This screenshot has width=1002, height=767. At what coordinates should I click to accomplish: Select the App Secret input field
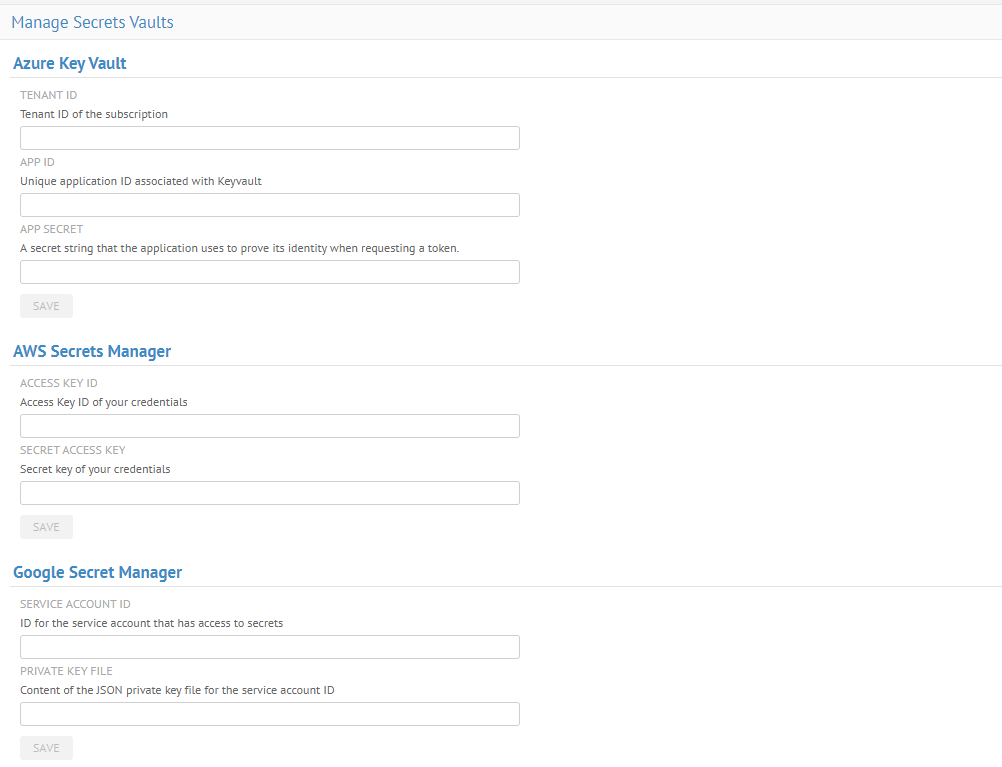270,272
